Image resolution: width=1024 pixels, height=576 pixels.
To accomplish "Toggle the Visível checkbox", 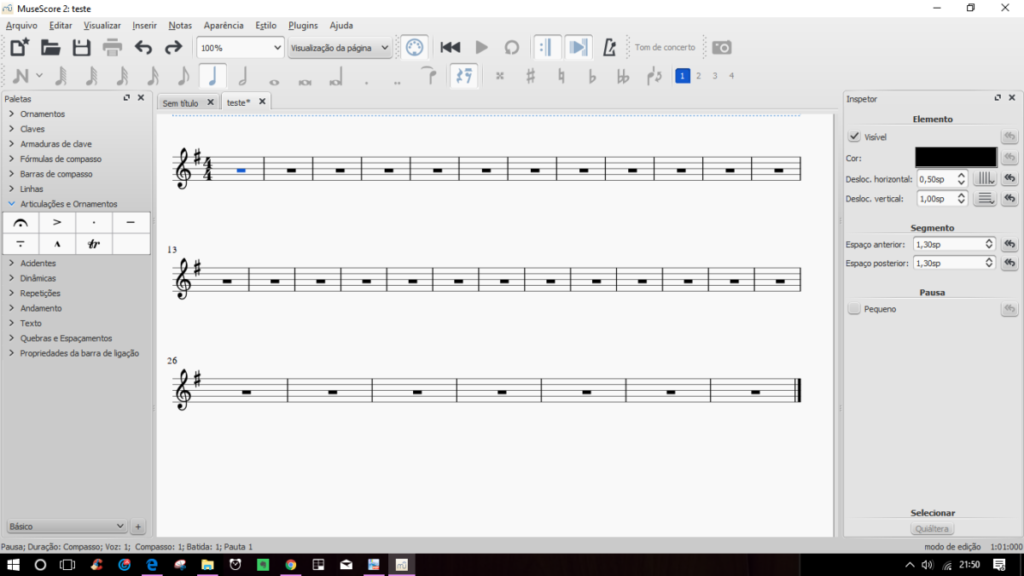I will [854, 137].
